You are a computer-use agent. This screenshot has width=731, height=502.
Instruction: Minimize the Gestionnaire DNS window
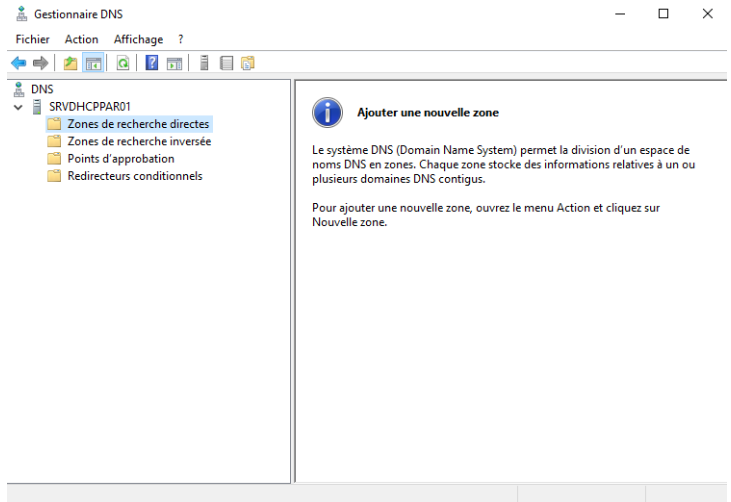pyautogui.click(x=620, y=14)
